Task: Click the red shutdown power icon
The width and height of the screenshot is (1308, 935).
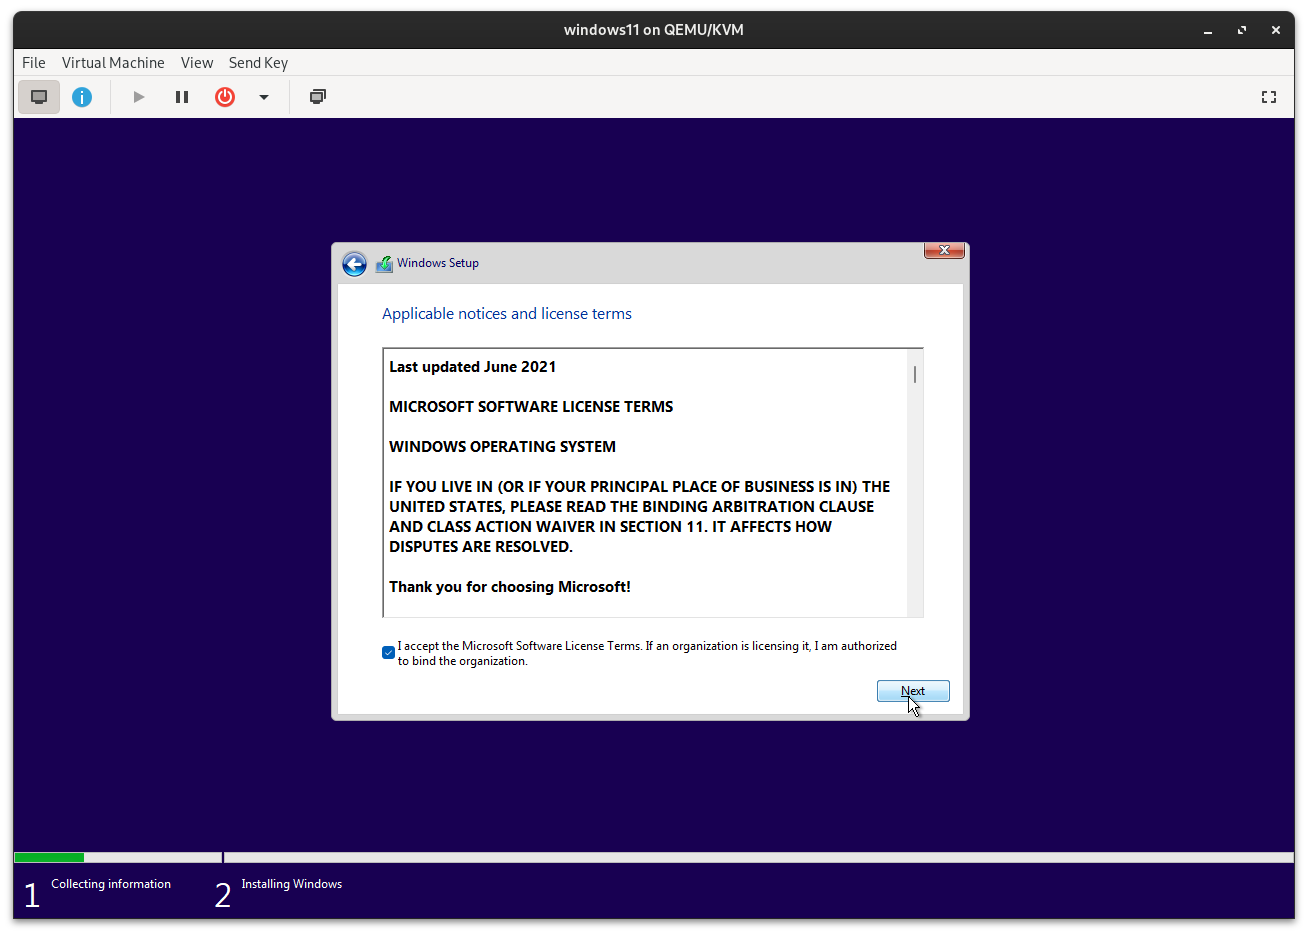Action: (x=225, y=97)
